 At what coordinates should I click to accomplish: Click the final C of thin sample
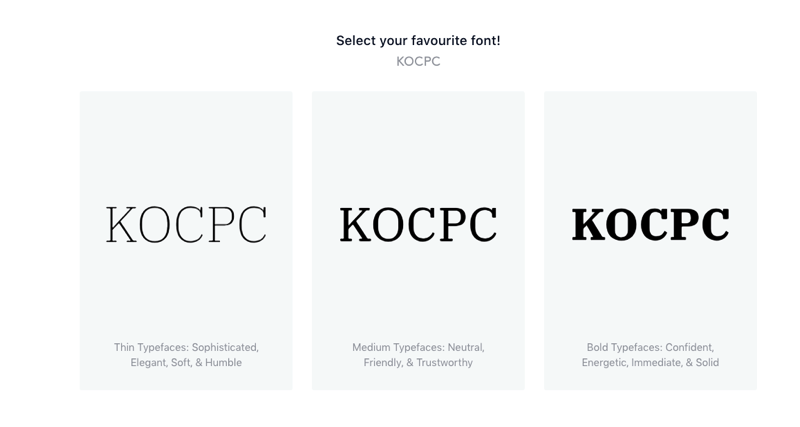tap(252, 224)
